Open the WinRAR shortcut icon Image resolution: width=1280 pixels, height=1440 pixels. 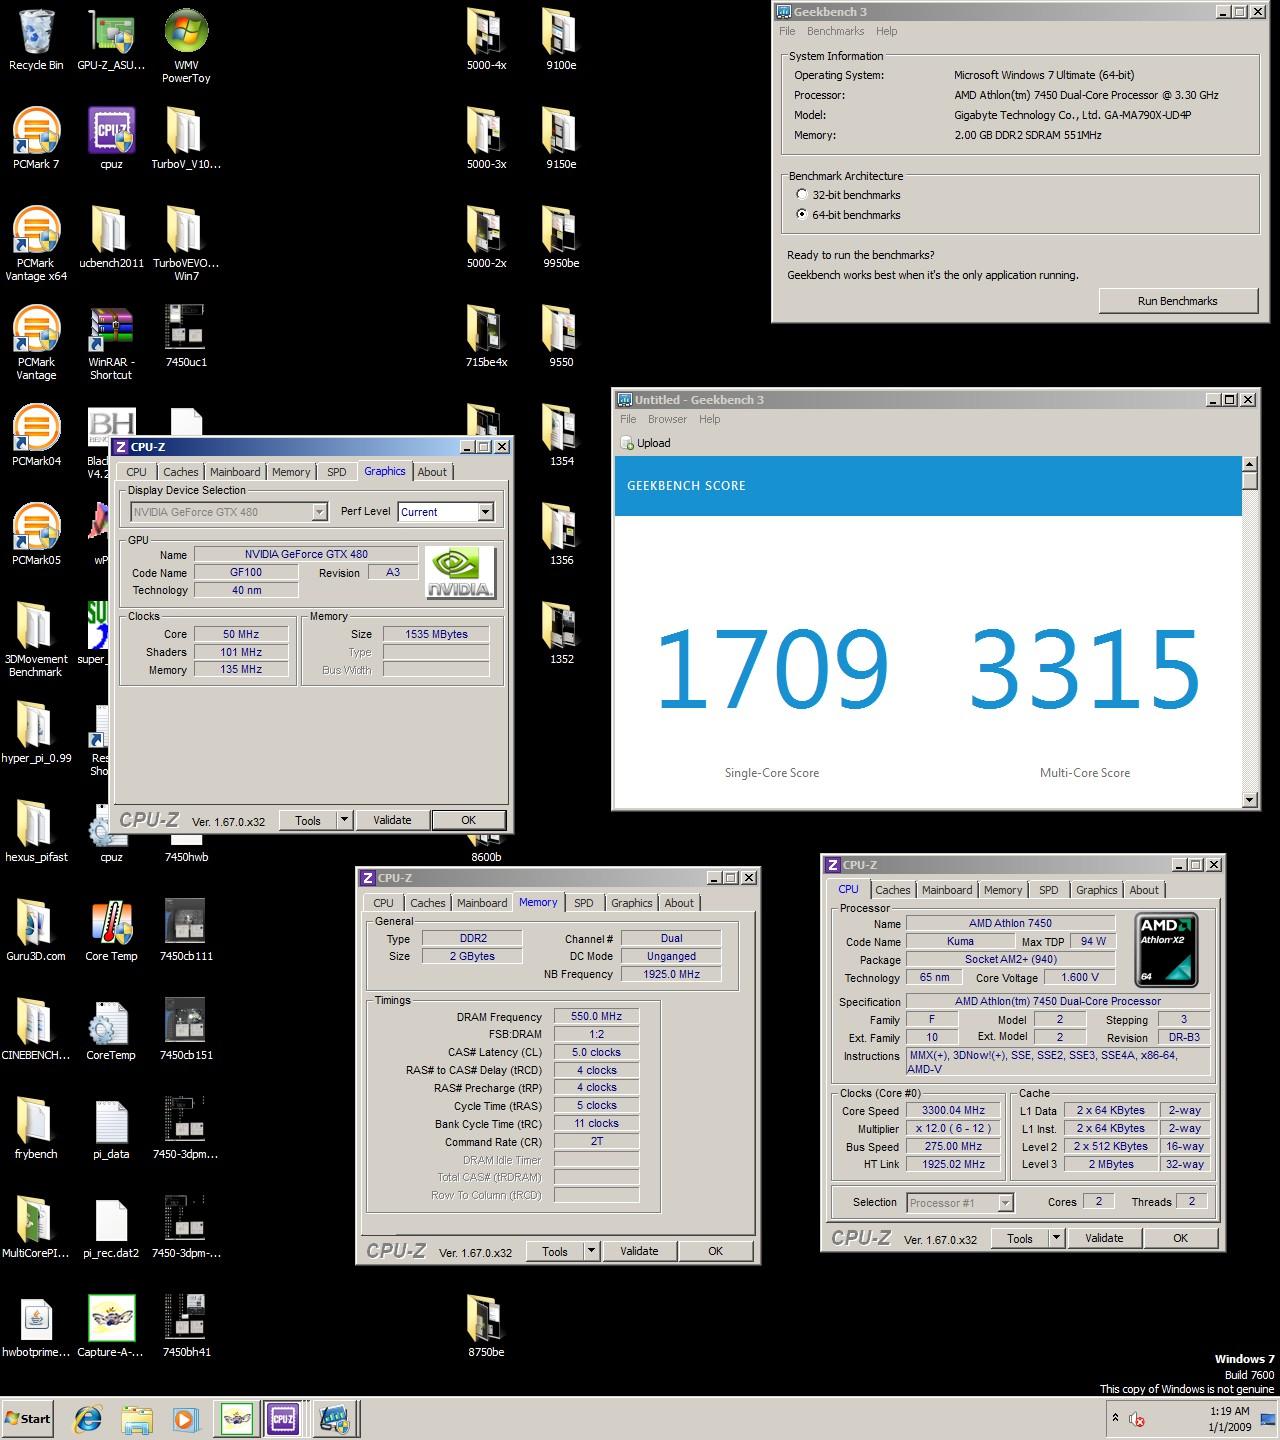111,343
